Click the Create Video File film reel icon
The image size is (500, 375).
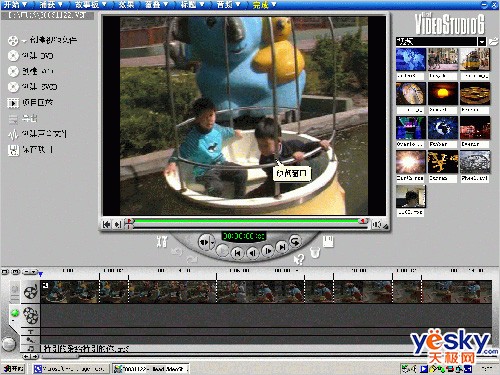pos(13,41)
